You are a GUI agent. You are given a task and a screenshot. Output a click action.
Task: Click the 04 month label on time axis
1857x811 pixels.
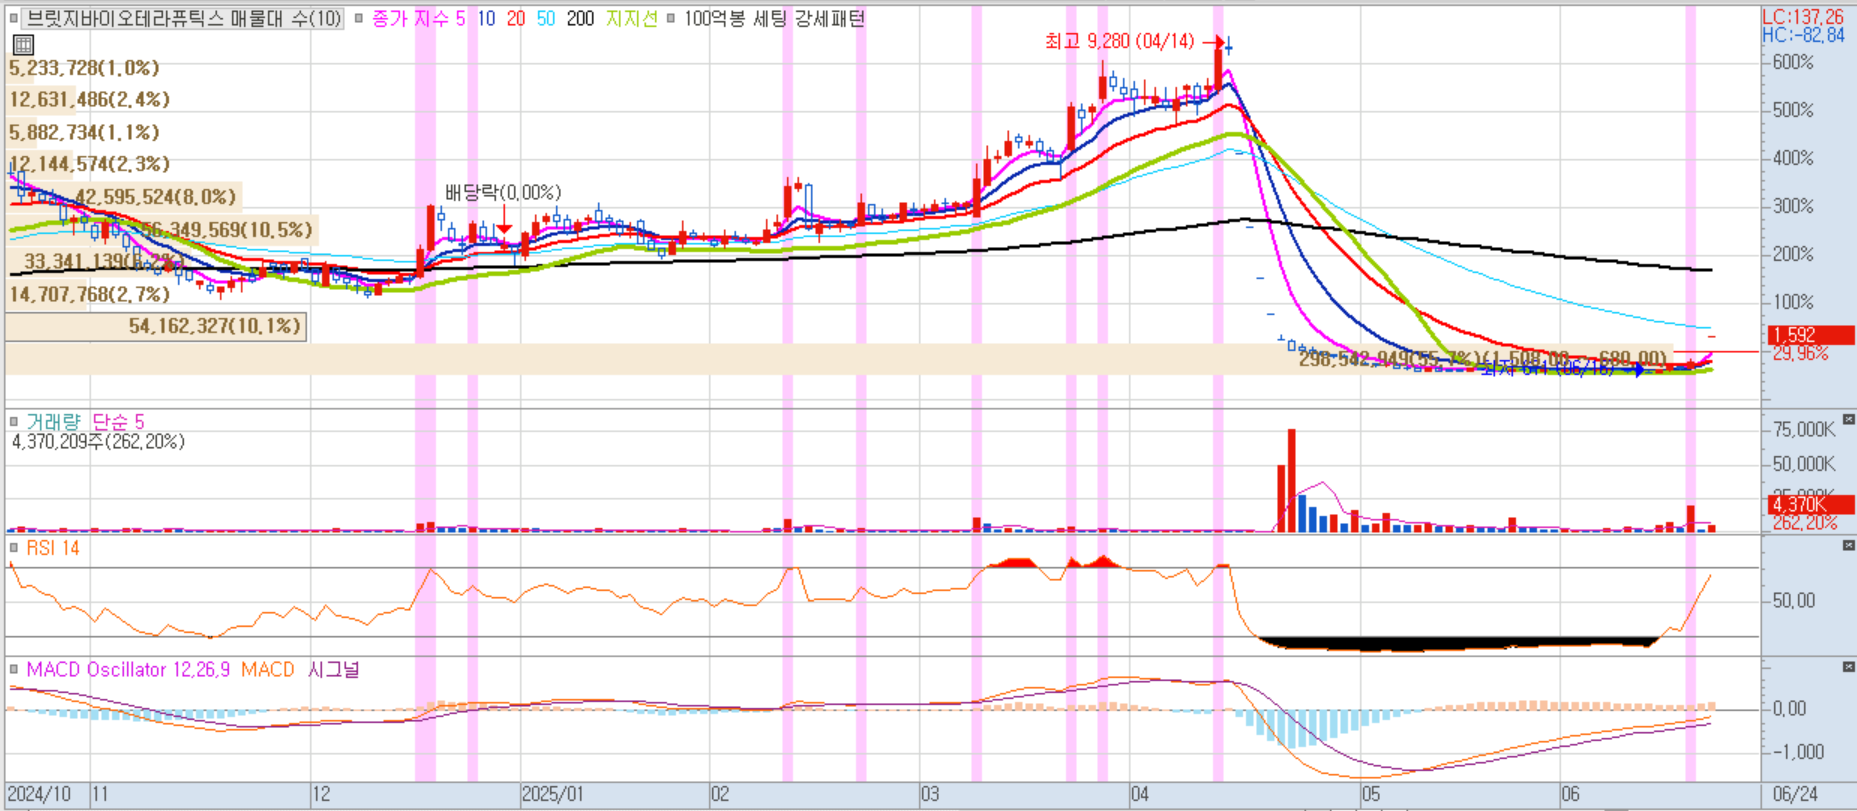tap(1140, 795)
